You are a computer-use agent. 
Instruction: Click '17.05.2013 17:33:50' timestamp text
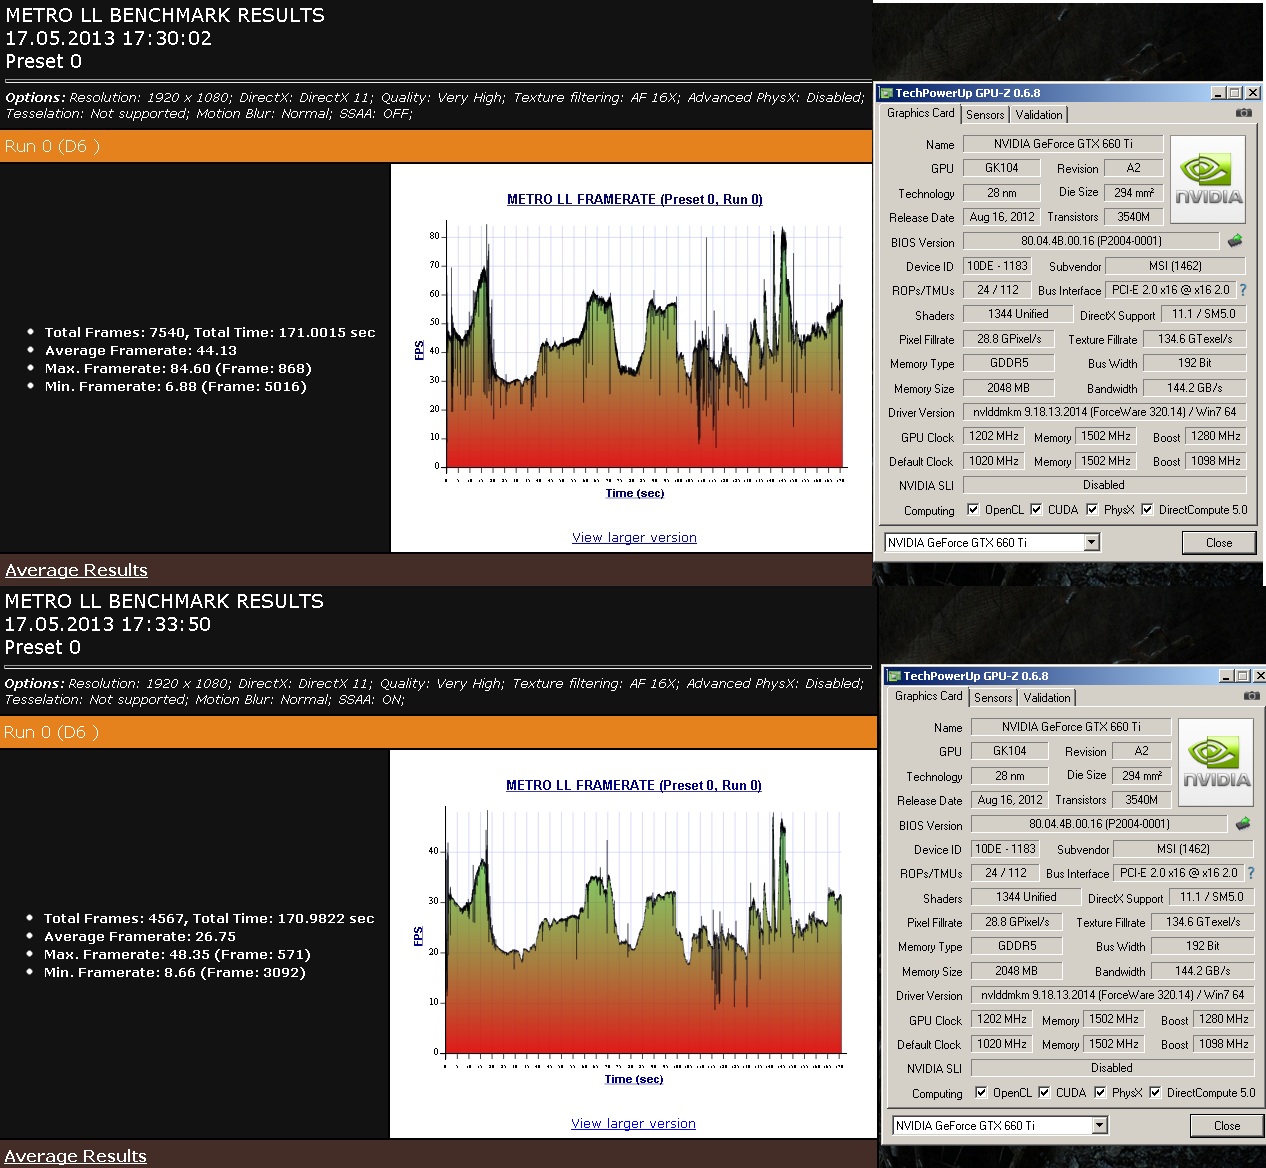click(107, 624)
